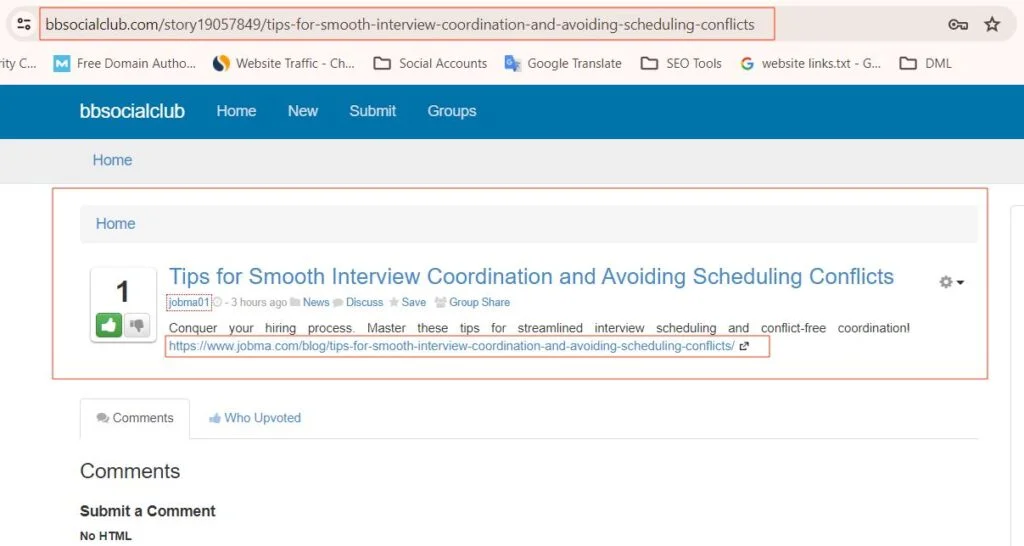Image resolution: width=1024 pixels, height=546 pixels.
Task: Open the New menu item
Action: pos(303,111)
